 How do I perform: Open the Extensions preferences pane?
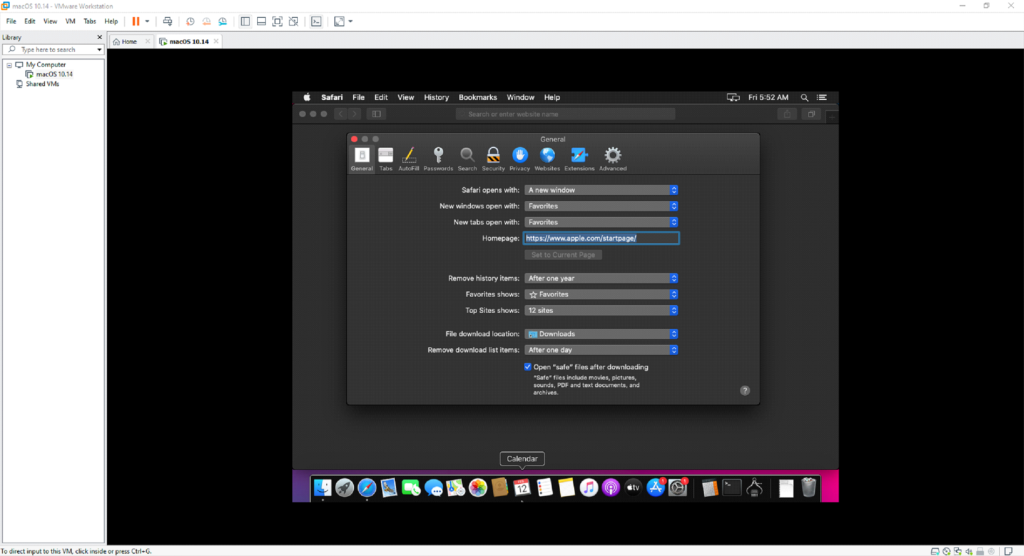[579, 159]
